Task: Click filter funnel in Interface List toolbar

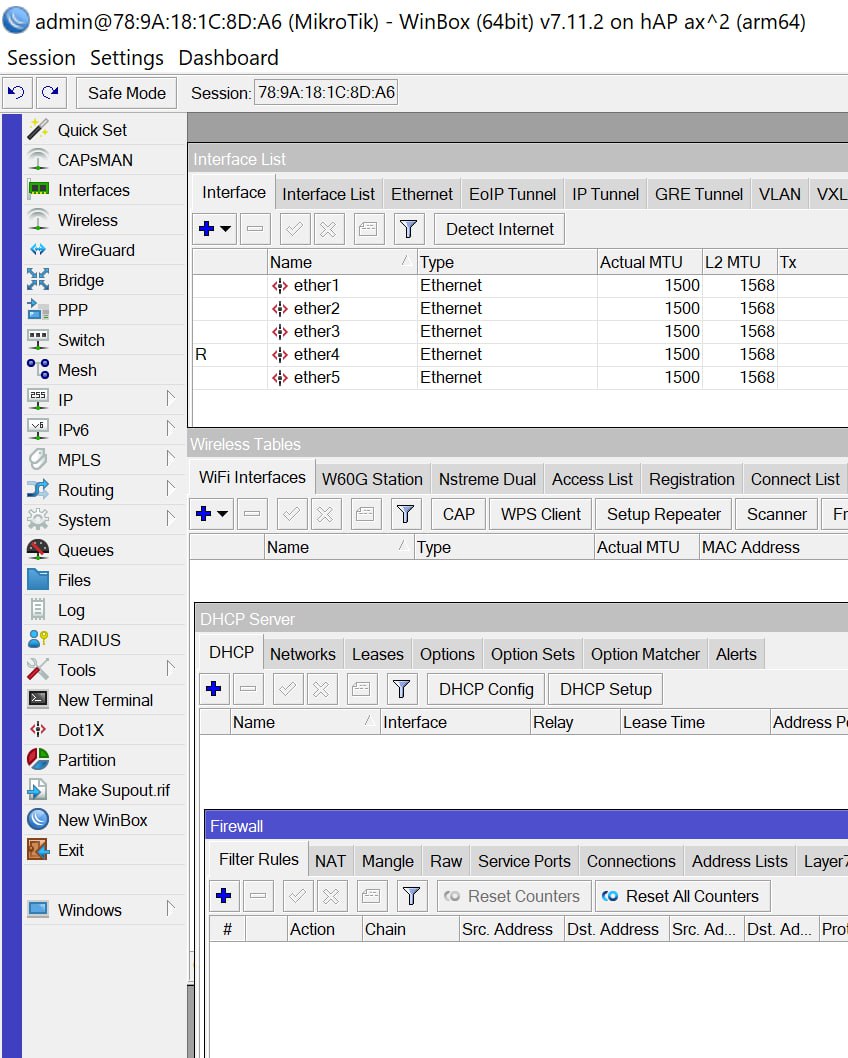Action: (x=408, y=229)
